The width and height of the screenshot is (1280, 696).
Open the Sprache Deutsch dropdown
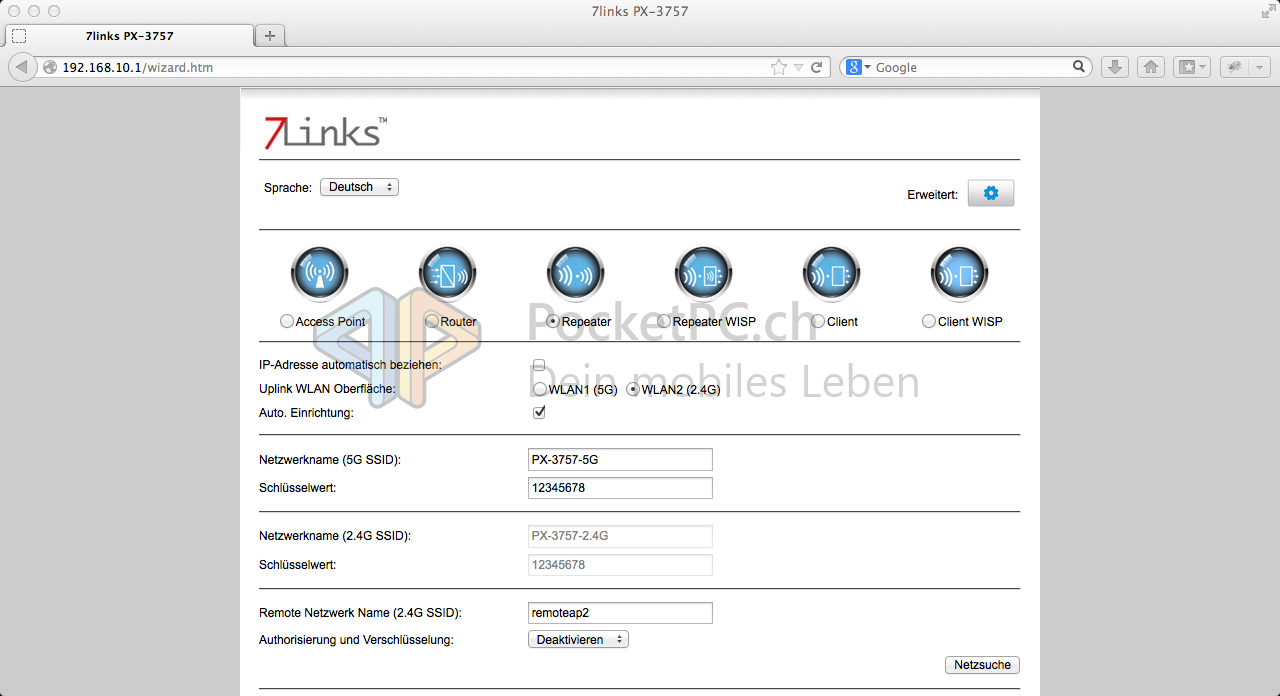tap(359, 187)
